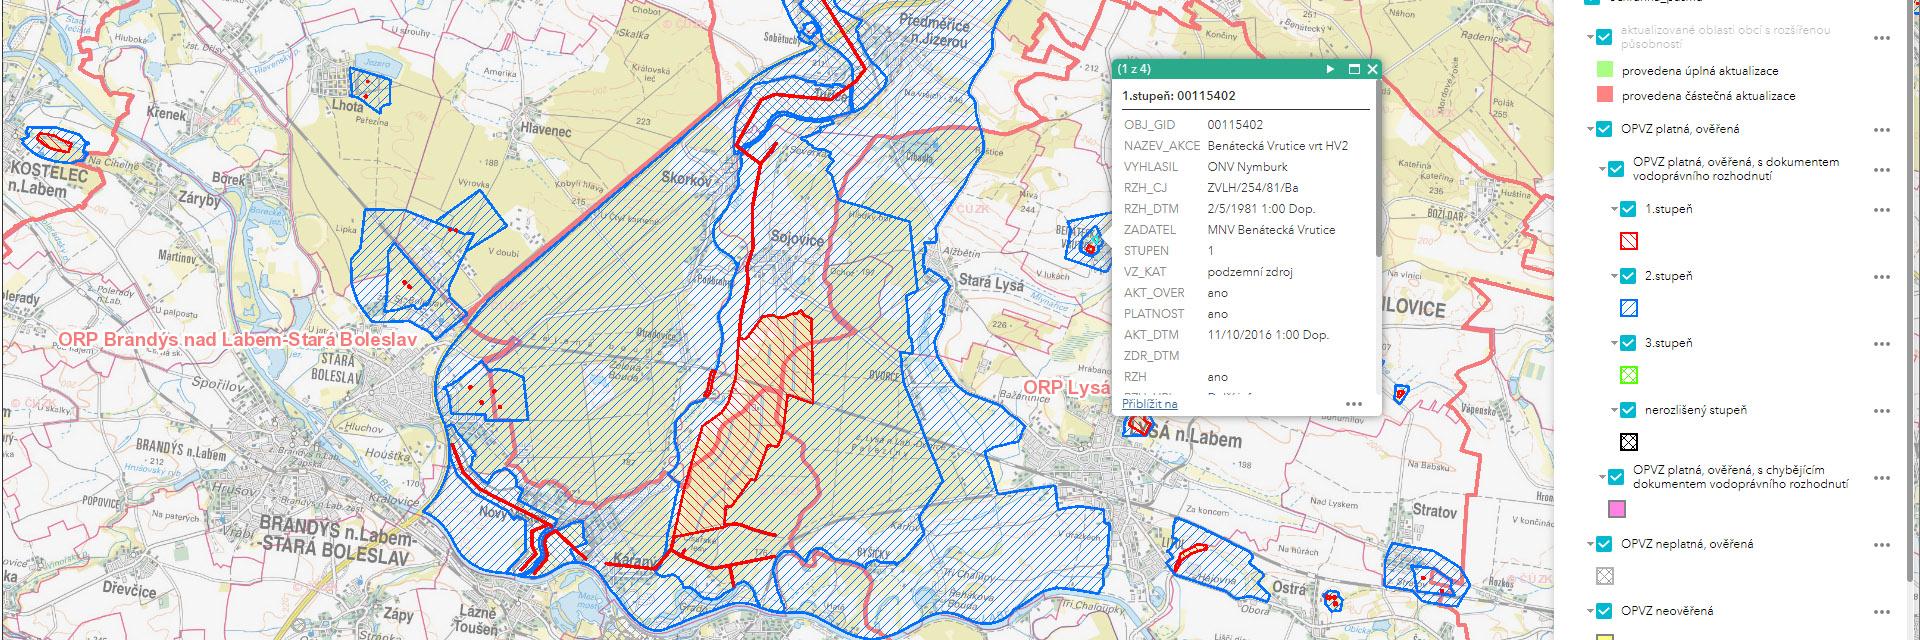Screen dimensions: 1920x640
Task: Open options menu for 'nerozlišený stupeň' layer
Action: click(x=1882, y=411)
